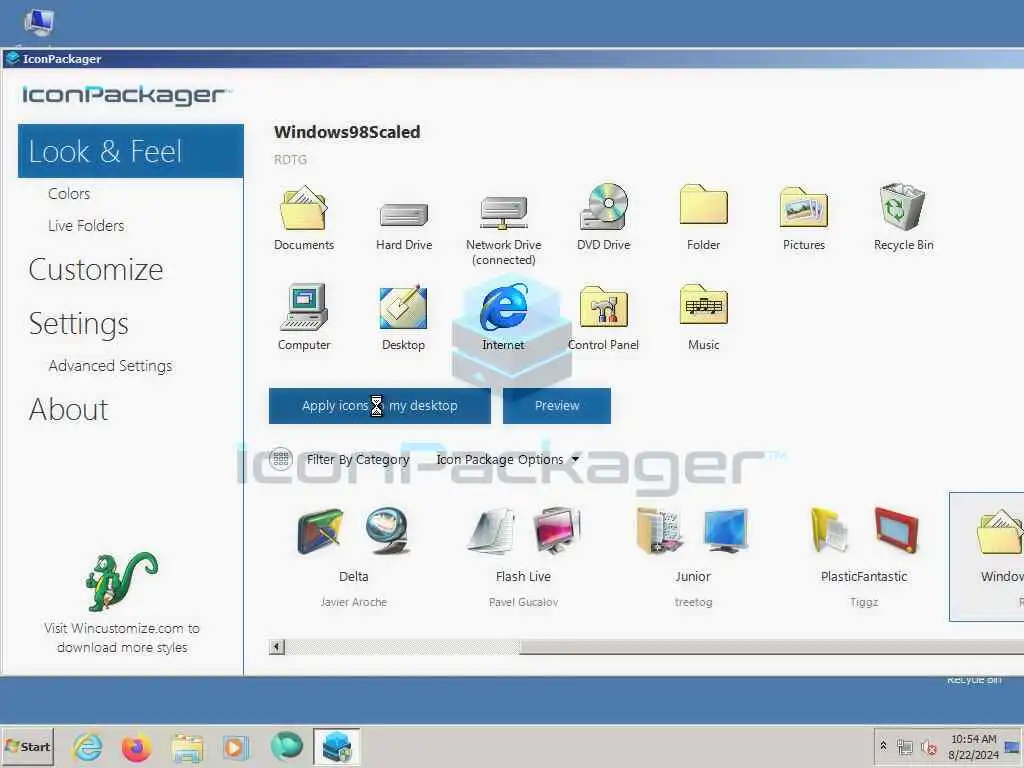Image resolution: width=1024 pixels, height=768 pixels.
Task: Switch to the Customize section
Action: click(x=96, y=270)
